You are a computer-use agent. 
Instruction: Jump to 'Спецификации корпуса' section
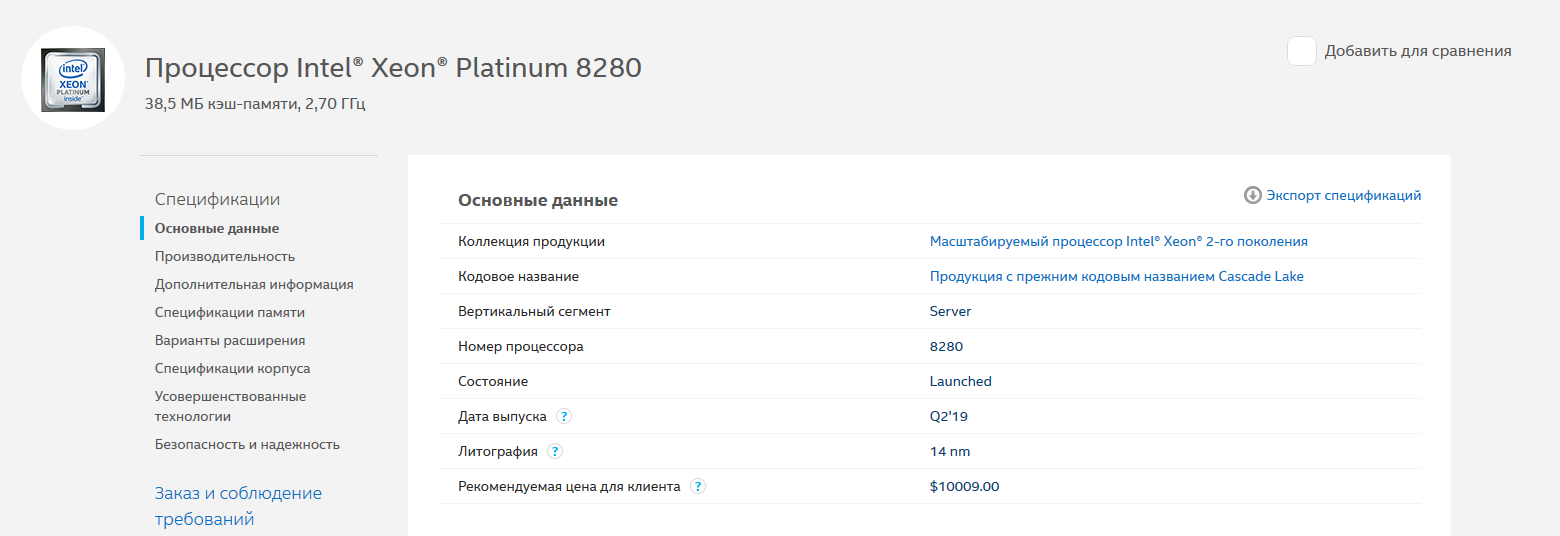click(x=233, y=368)
